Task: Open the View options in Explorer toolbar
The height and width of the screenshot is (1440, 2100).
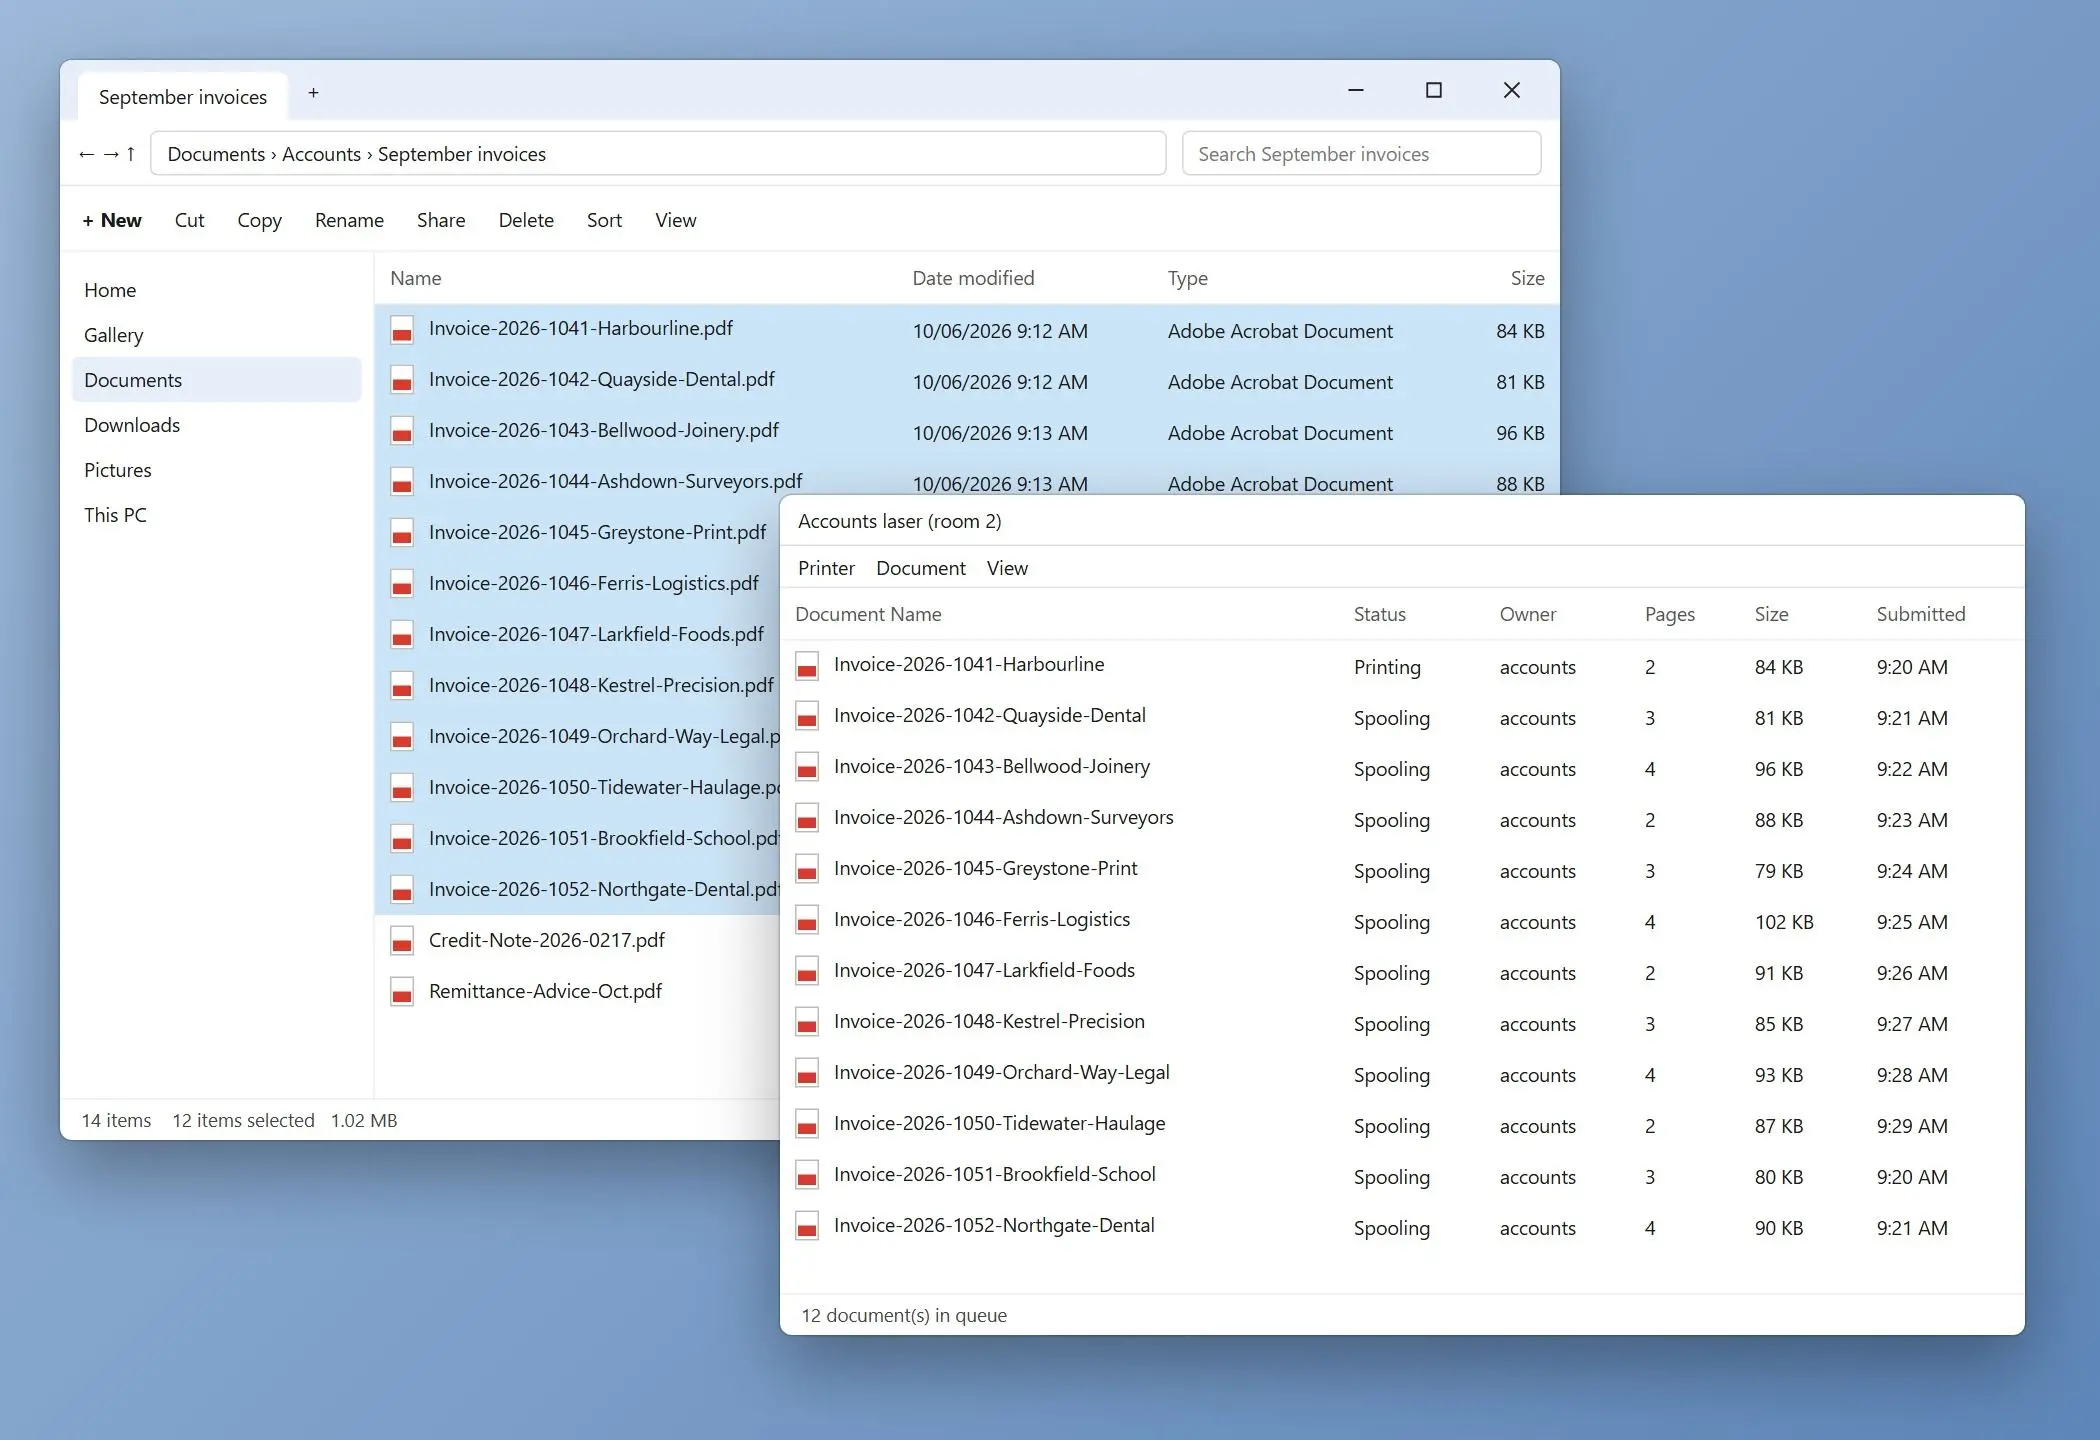Action: pyautogui.click(x=676, y=220)
